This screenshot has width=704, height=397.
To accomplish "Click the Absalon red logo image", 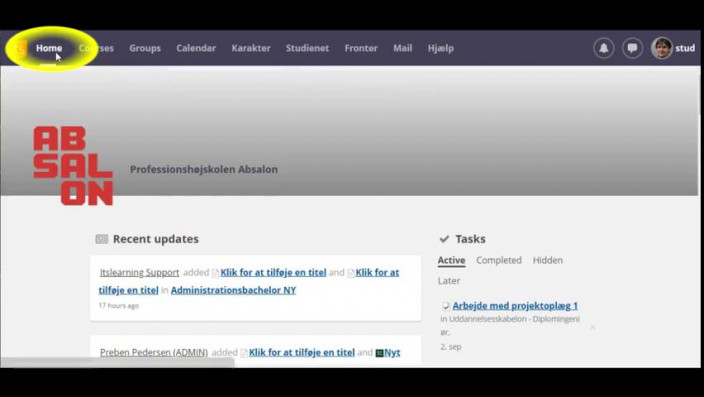I will coord(73,166).
